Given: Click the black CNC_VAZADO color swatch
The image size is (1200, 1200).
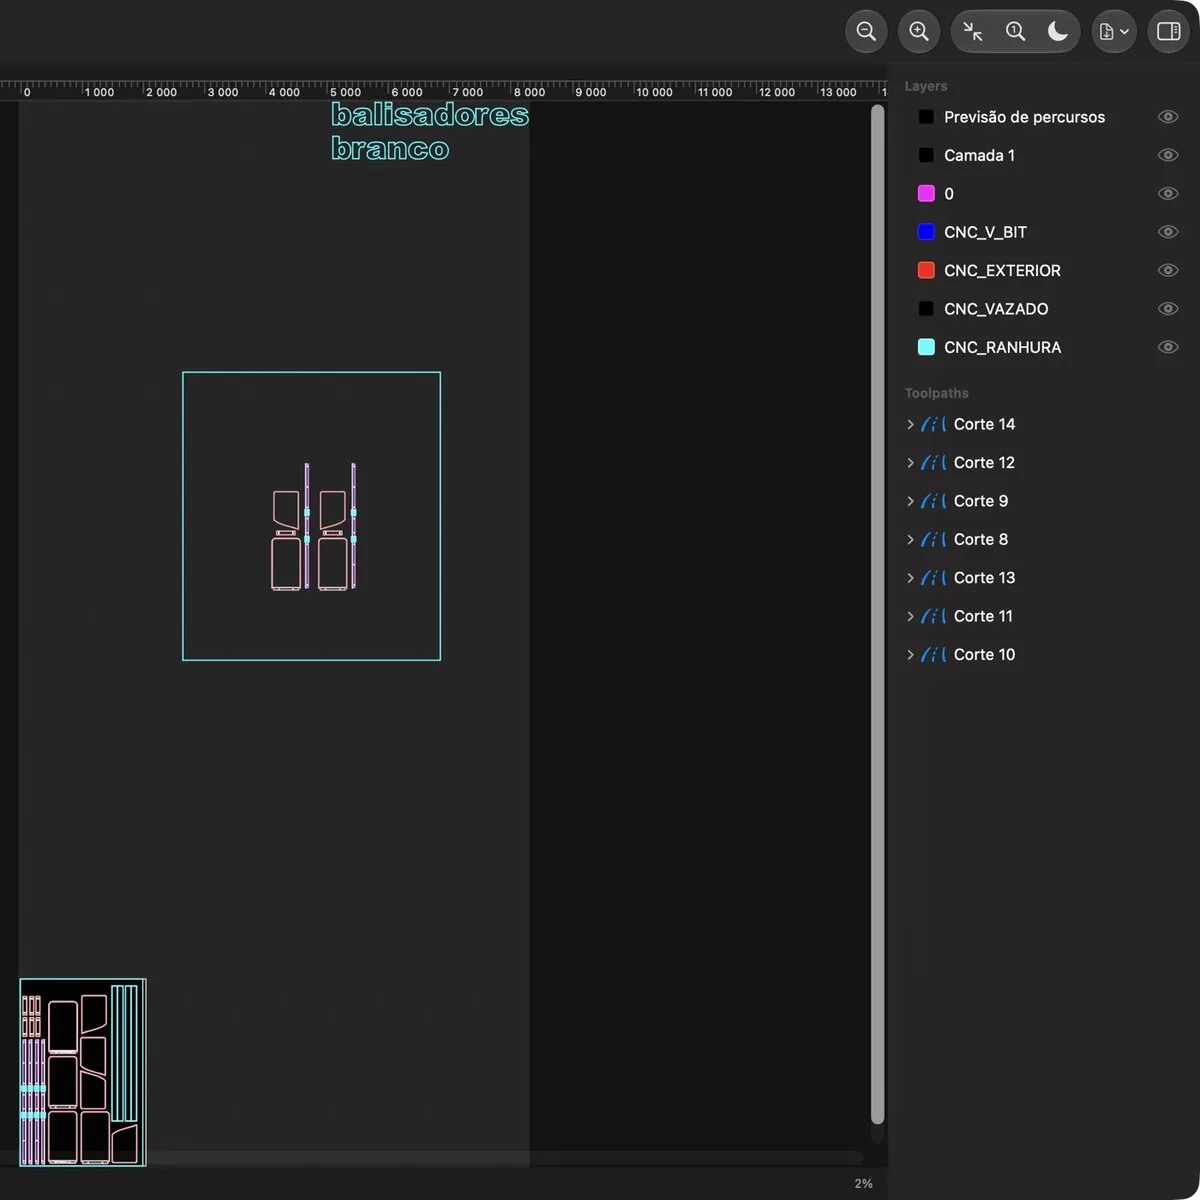Looking at the screenshot, I should point(926,308).
